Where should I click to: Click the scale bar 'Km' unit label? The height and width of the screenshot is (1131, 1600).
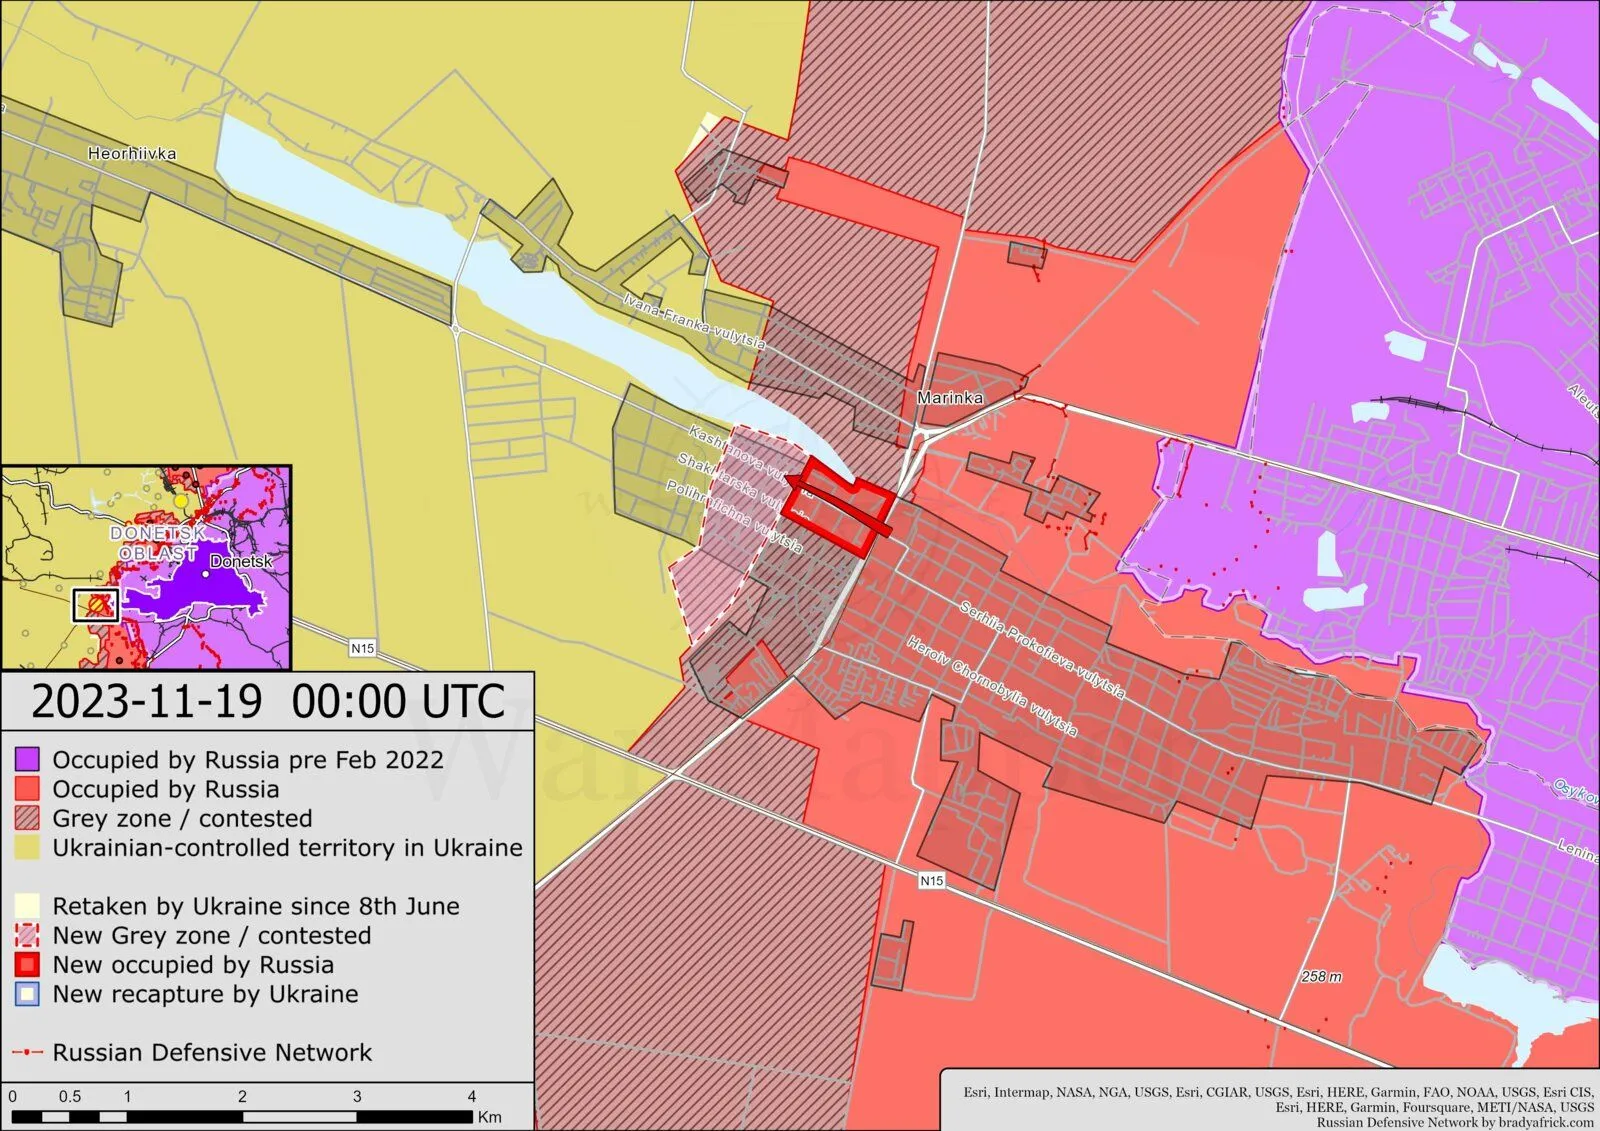490,1117
